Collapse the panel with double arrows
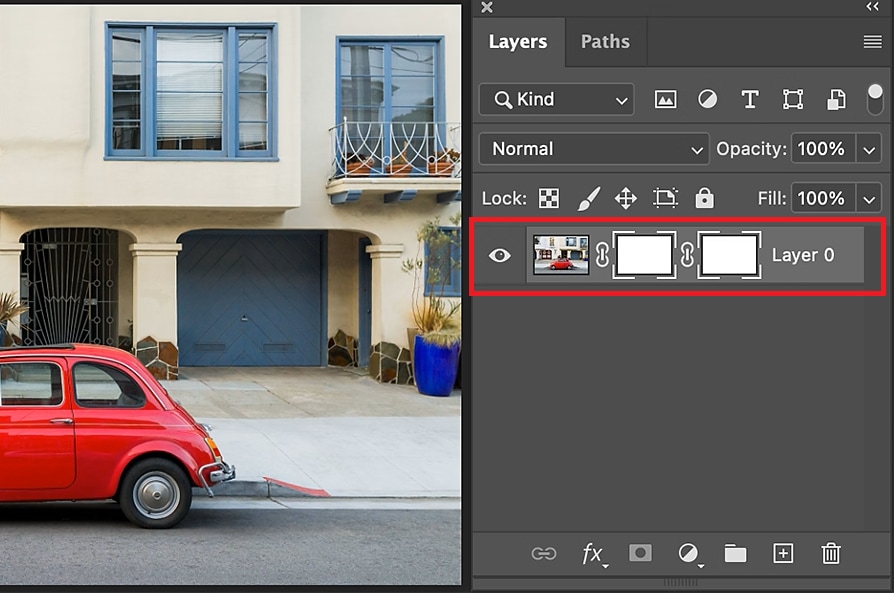The height and width of the screenshot is (593, 894). (872, 6)
